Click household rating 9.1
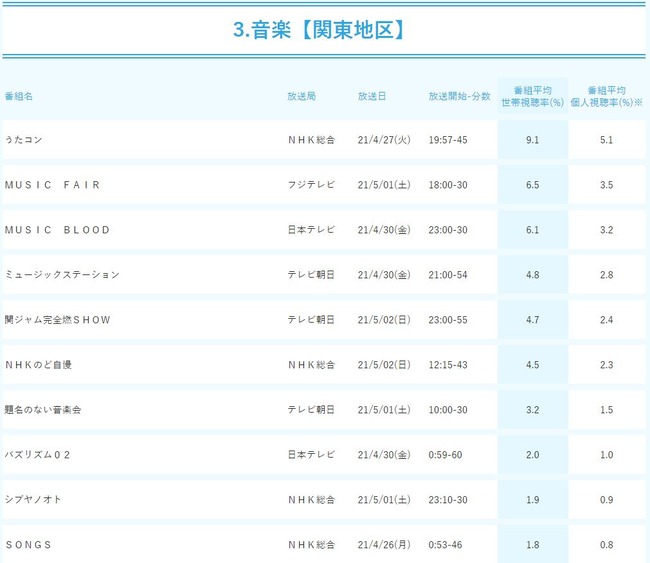 533,140
